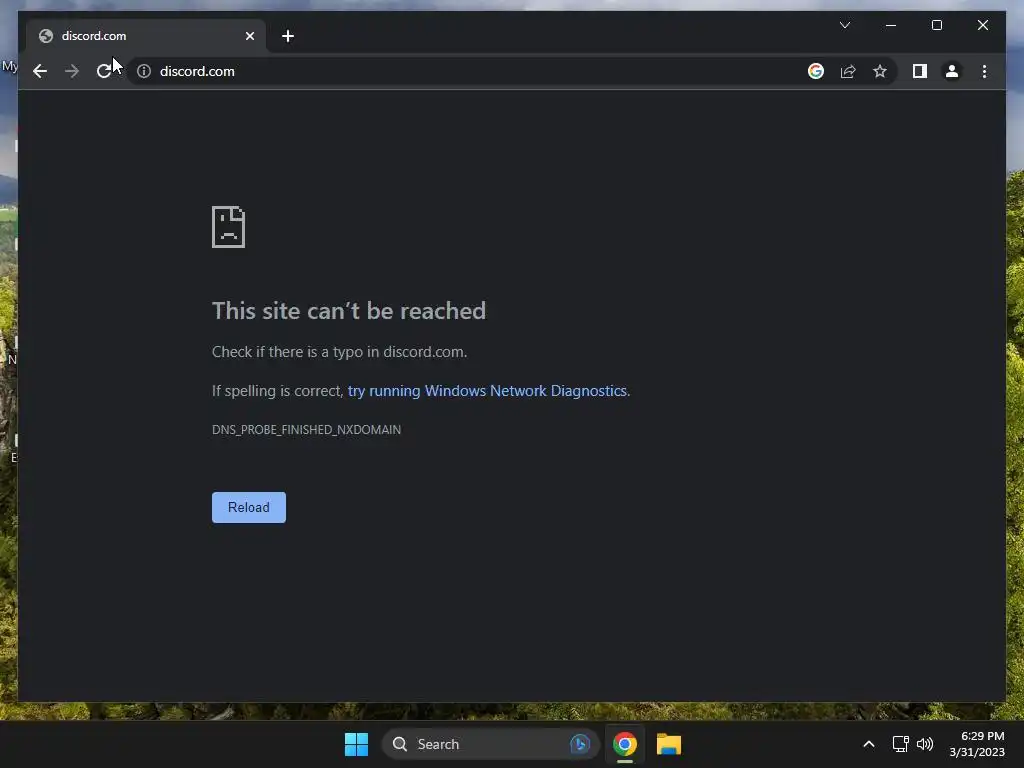Open a new tab with plus button
1024x768 pixels.
point(288,36)
